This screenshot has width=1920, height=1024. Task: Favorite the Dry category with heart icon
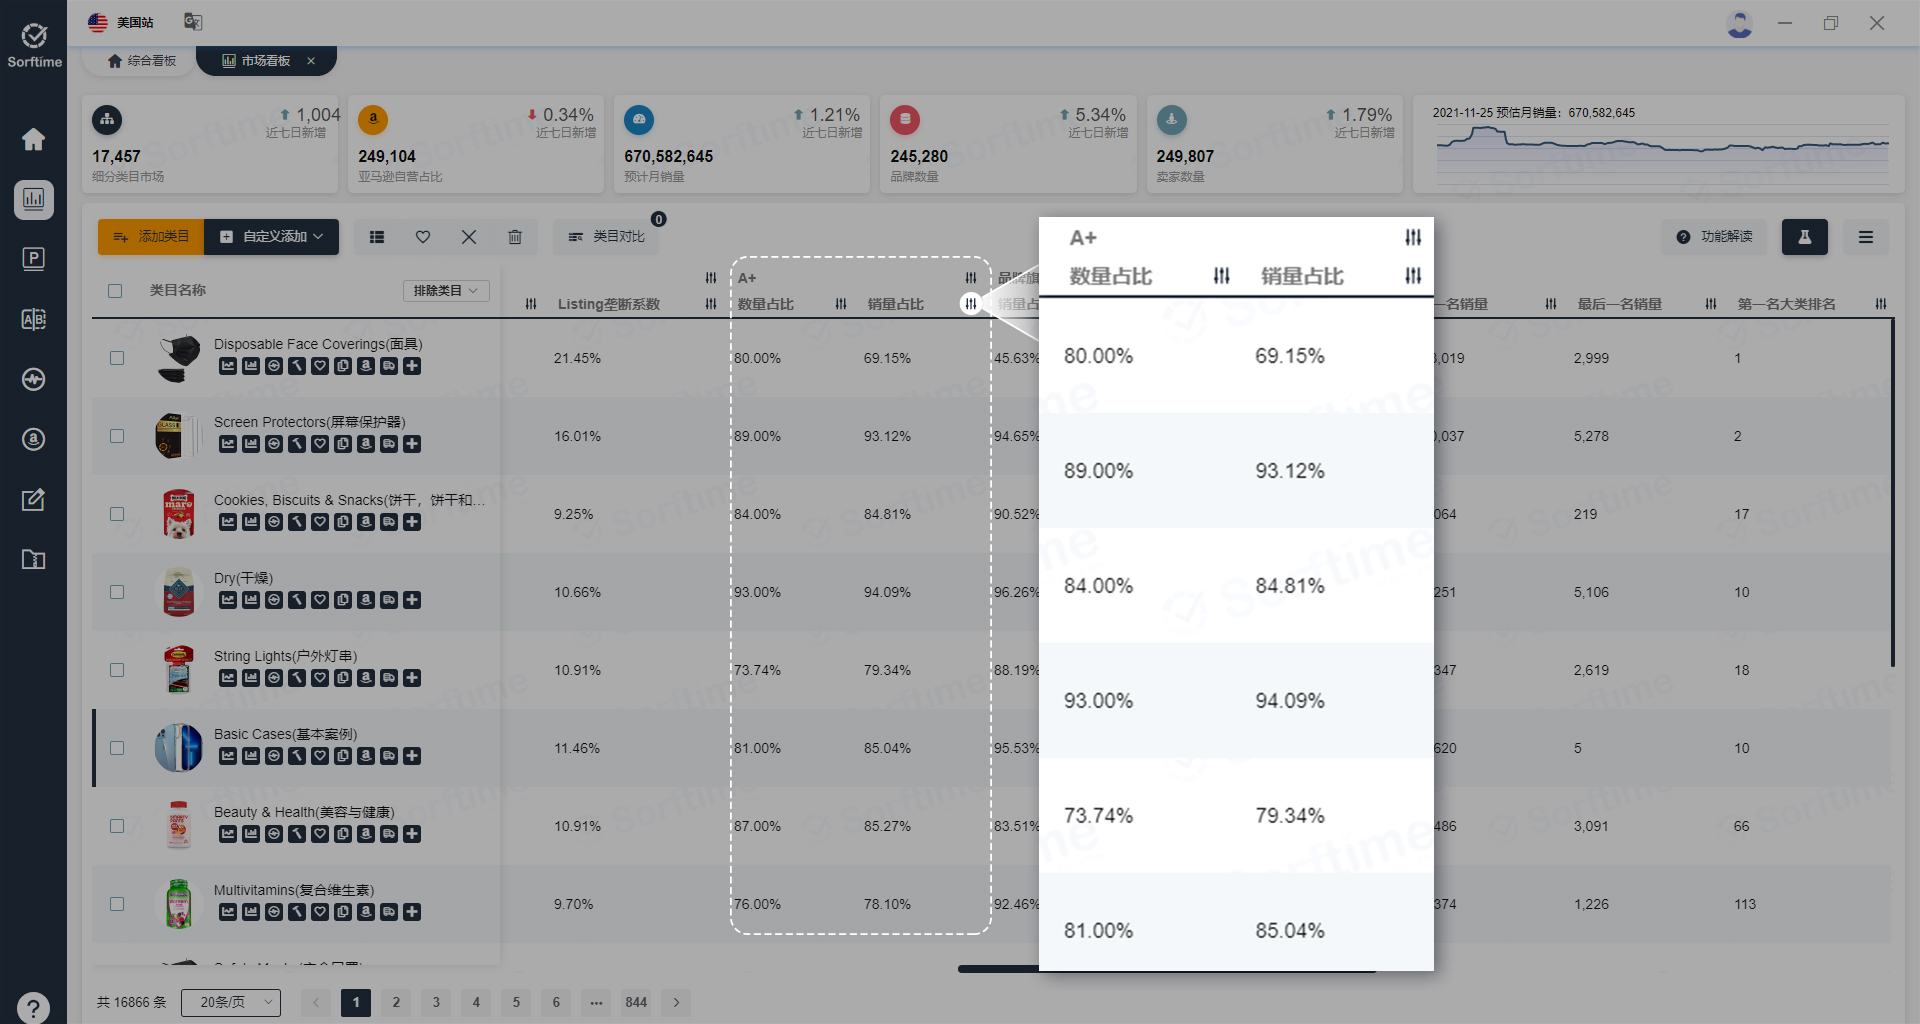(x=320, y=600)
